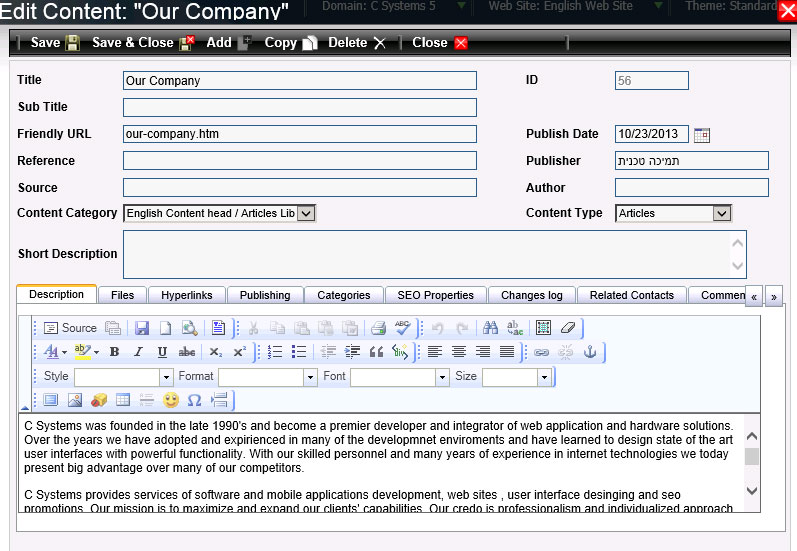This screenshot has height=551, width=797.
Task: Toggle Italic formatting
Action: (138, 352)
